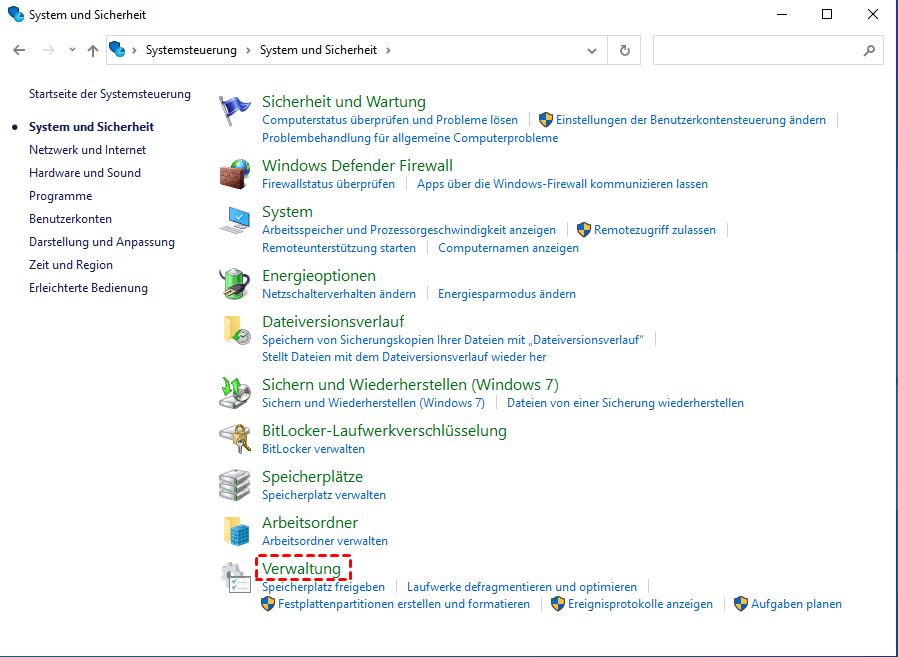Screen dimensions: 898x657
Task: Click Arbeitsordner verwalten
Action: point(325,541)
